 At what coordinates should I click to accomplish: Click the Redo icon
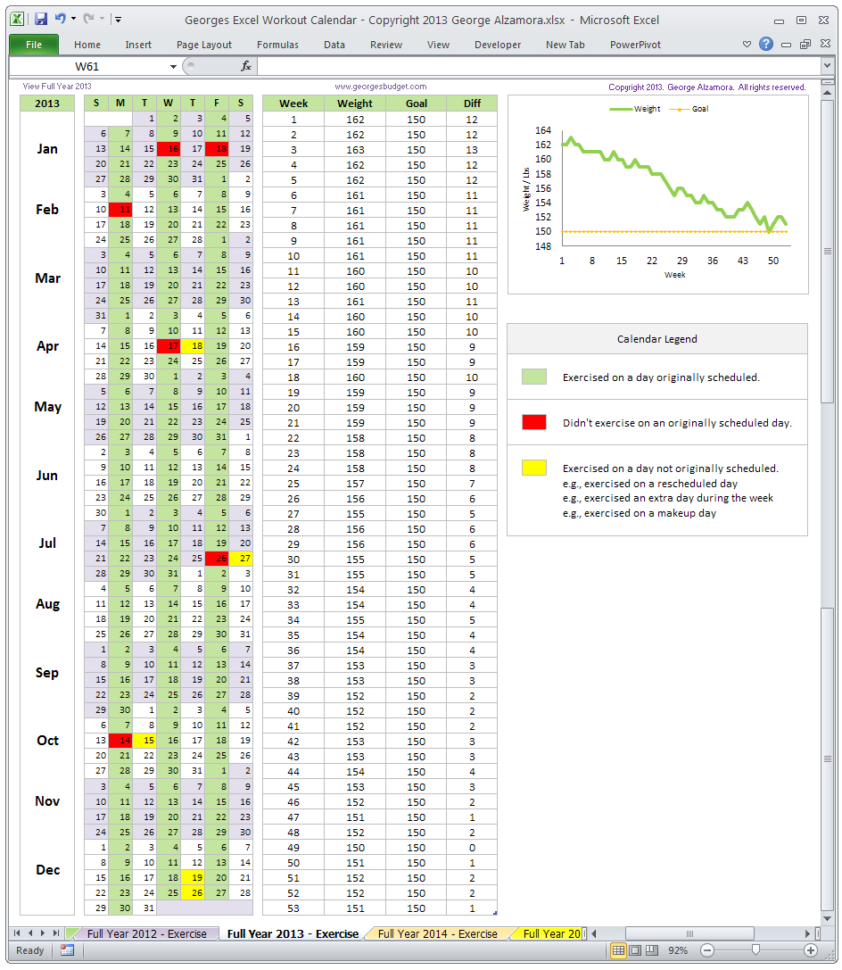point(87,18)
